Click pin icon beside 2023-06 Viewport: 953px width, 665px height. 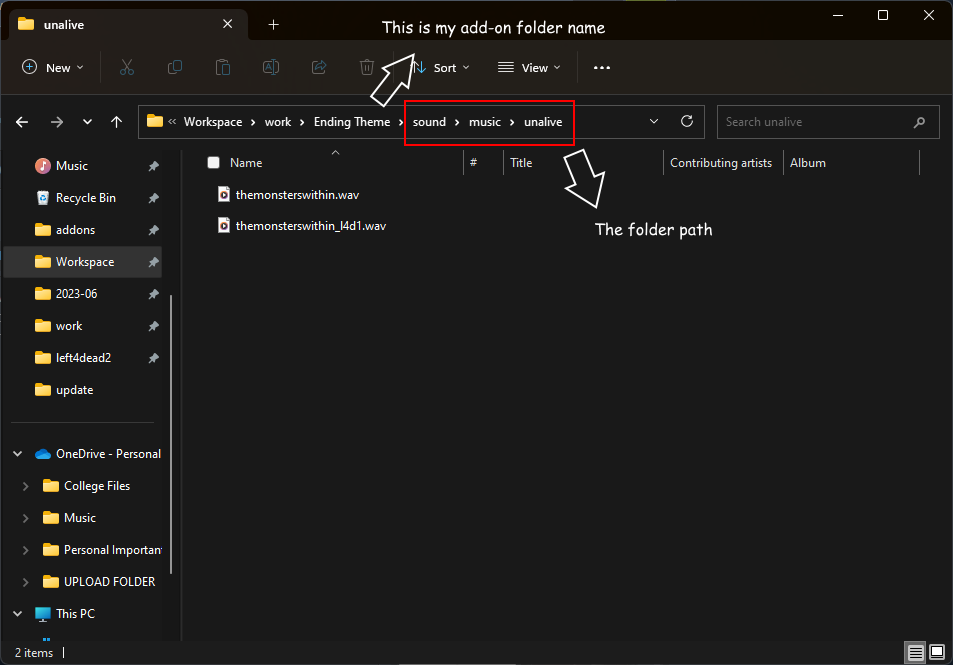[153, 294]
